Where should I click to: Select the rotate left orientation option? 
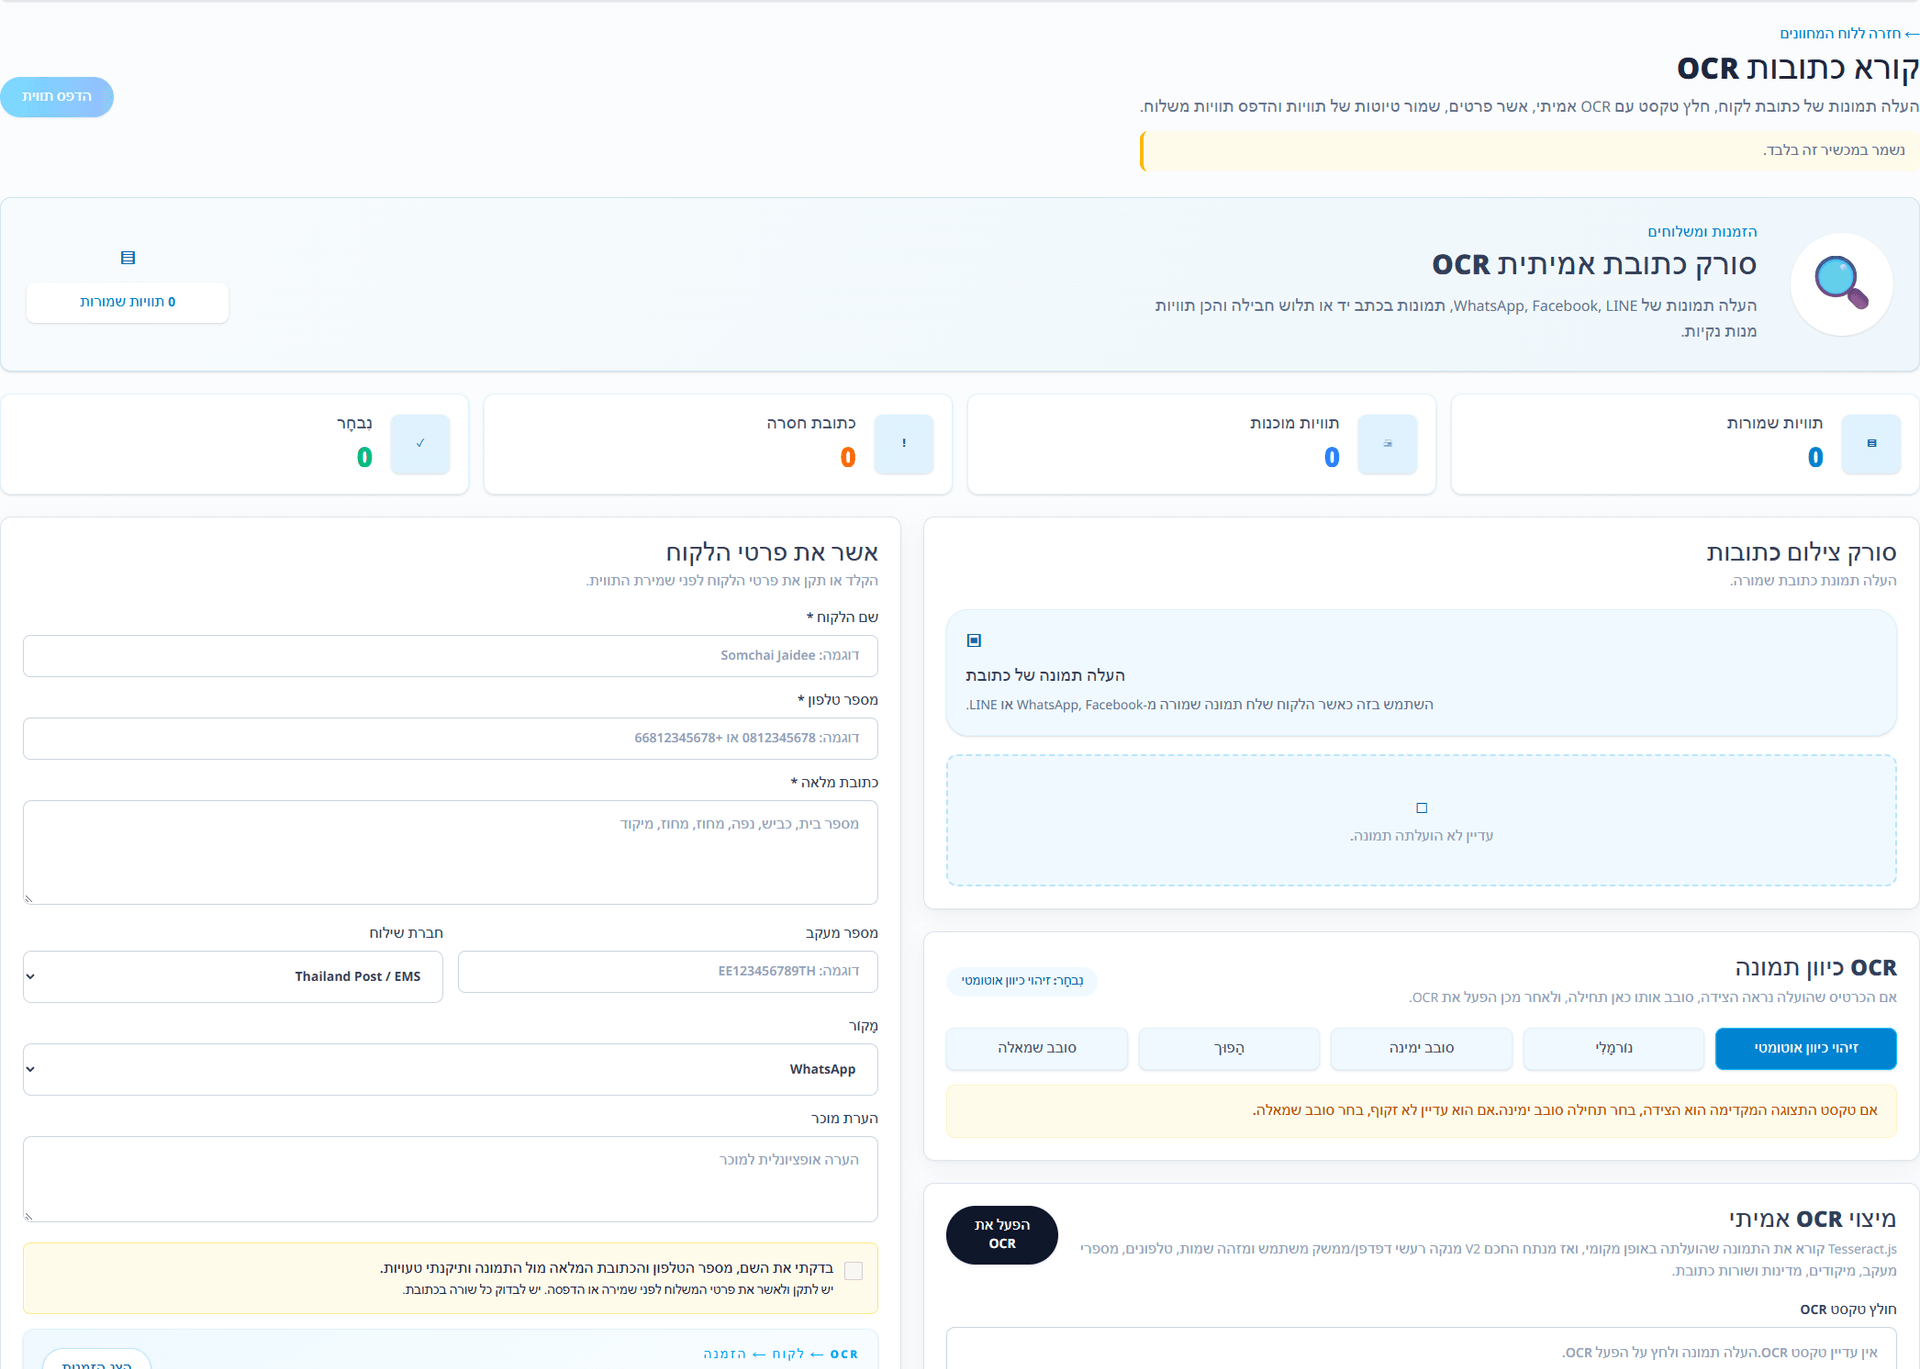1037,1048
